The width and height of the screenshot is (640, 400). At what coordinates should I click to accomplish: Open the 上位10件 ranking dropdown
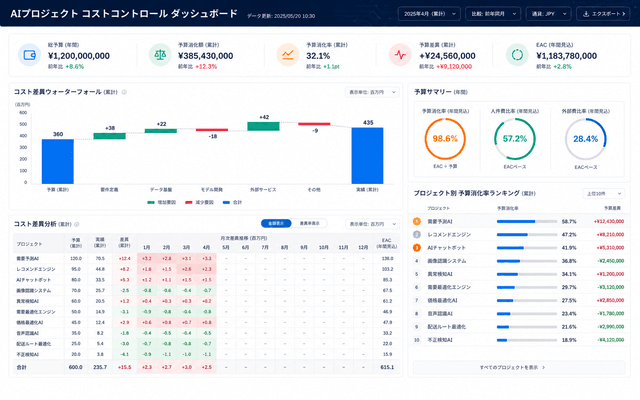[604, 193]
